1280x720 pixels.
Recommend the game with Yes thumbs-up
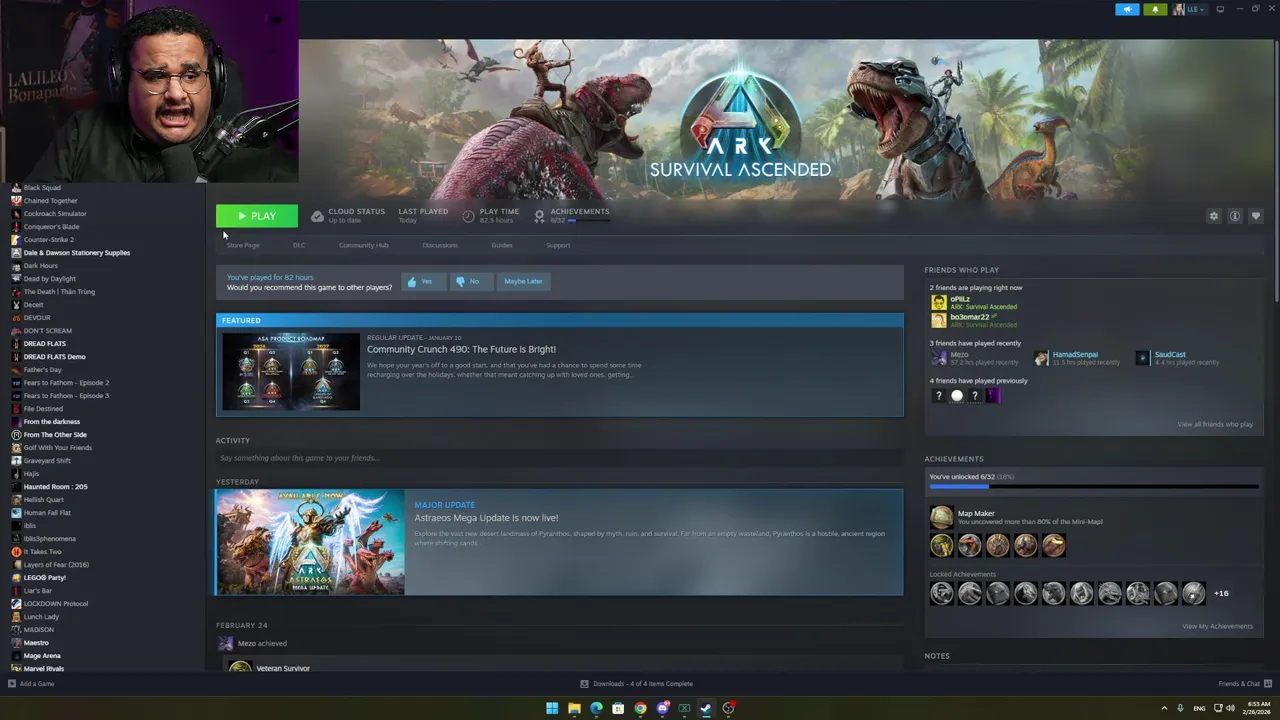tap(422, 281)
